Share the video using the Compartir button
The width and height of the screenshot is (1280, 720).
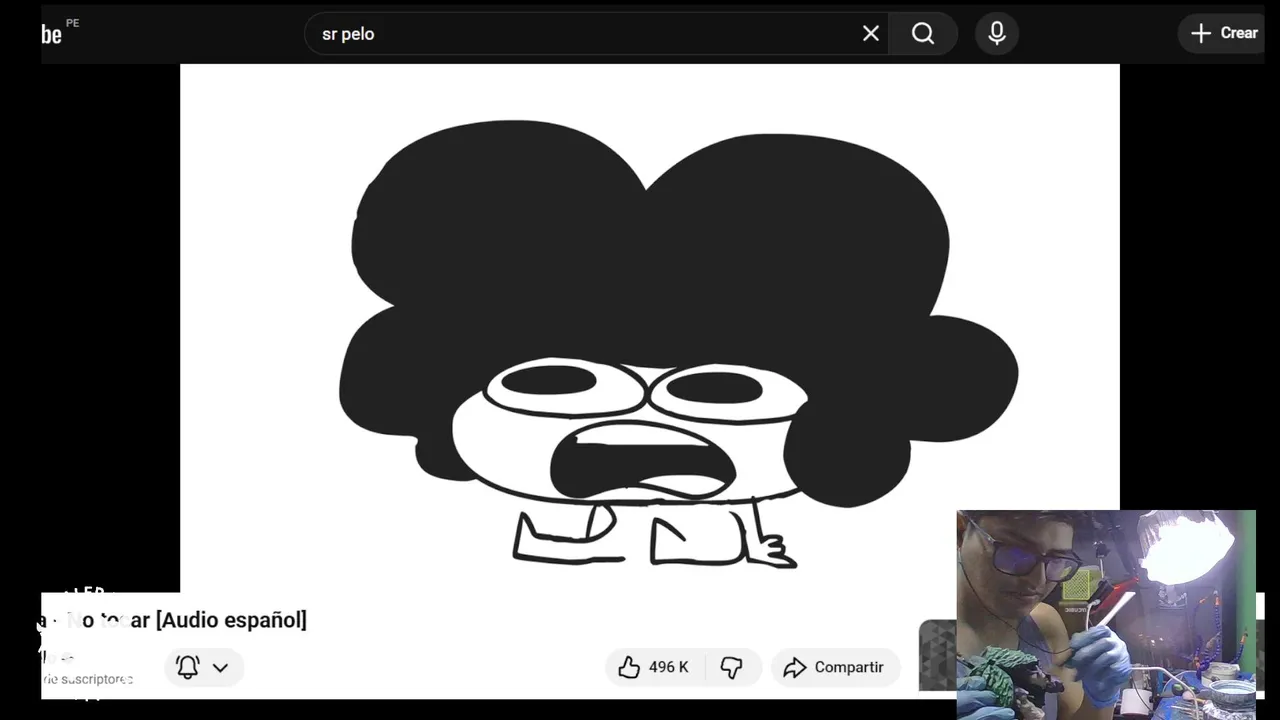point(835,667)
